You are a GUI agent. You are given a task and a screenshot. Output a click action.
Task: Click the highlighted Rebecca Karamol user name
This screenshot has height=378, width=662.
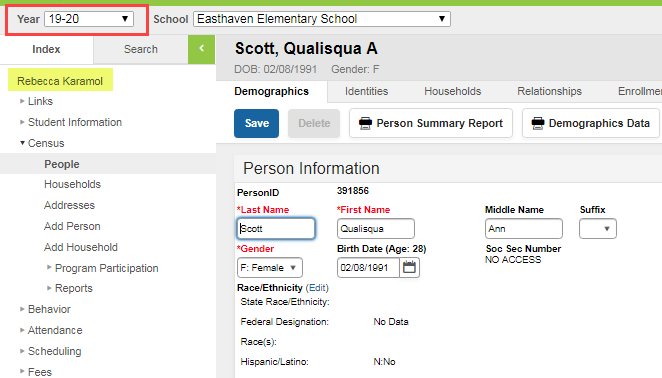click(60, 81)
